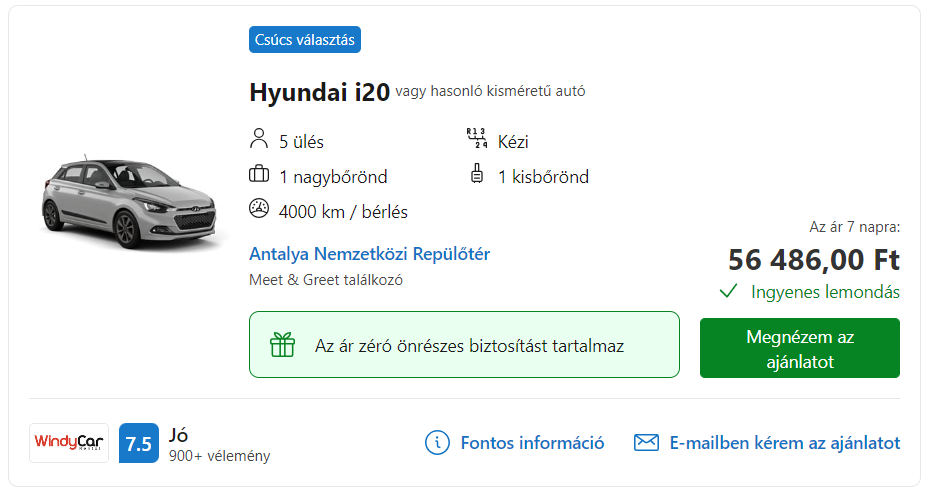Click the WindyCar supplier logo
This screenshot has height=491, width=934.
pyautogui.click(x=69, y=443)
